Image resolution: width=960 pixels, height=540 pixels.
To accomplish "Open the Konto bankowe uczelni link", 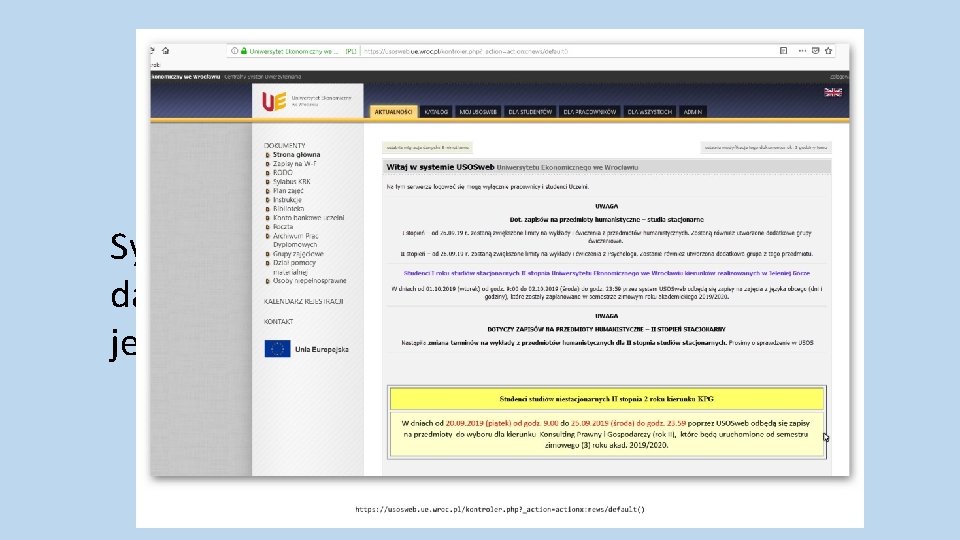I will tap(309, 218).
